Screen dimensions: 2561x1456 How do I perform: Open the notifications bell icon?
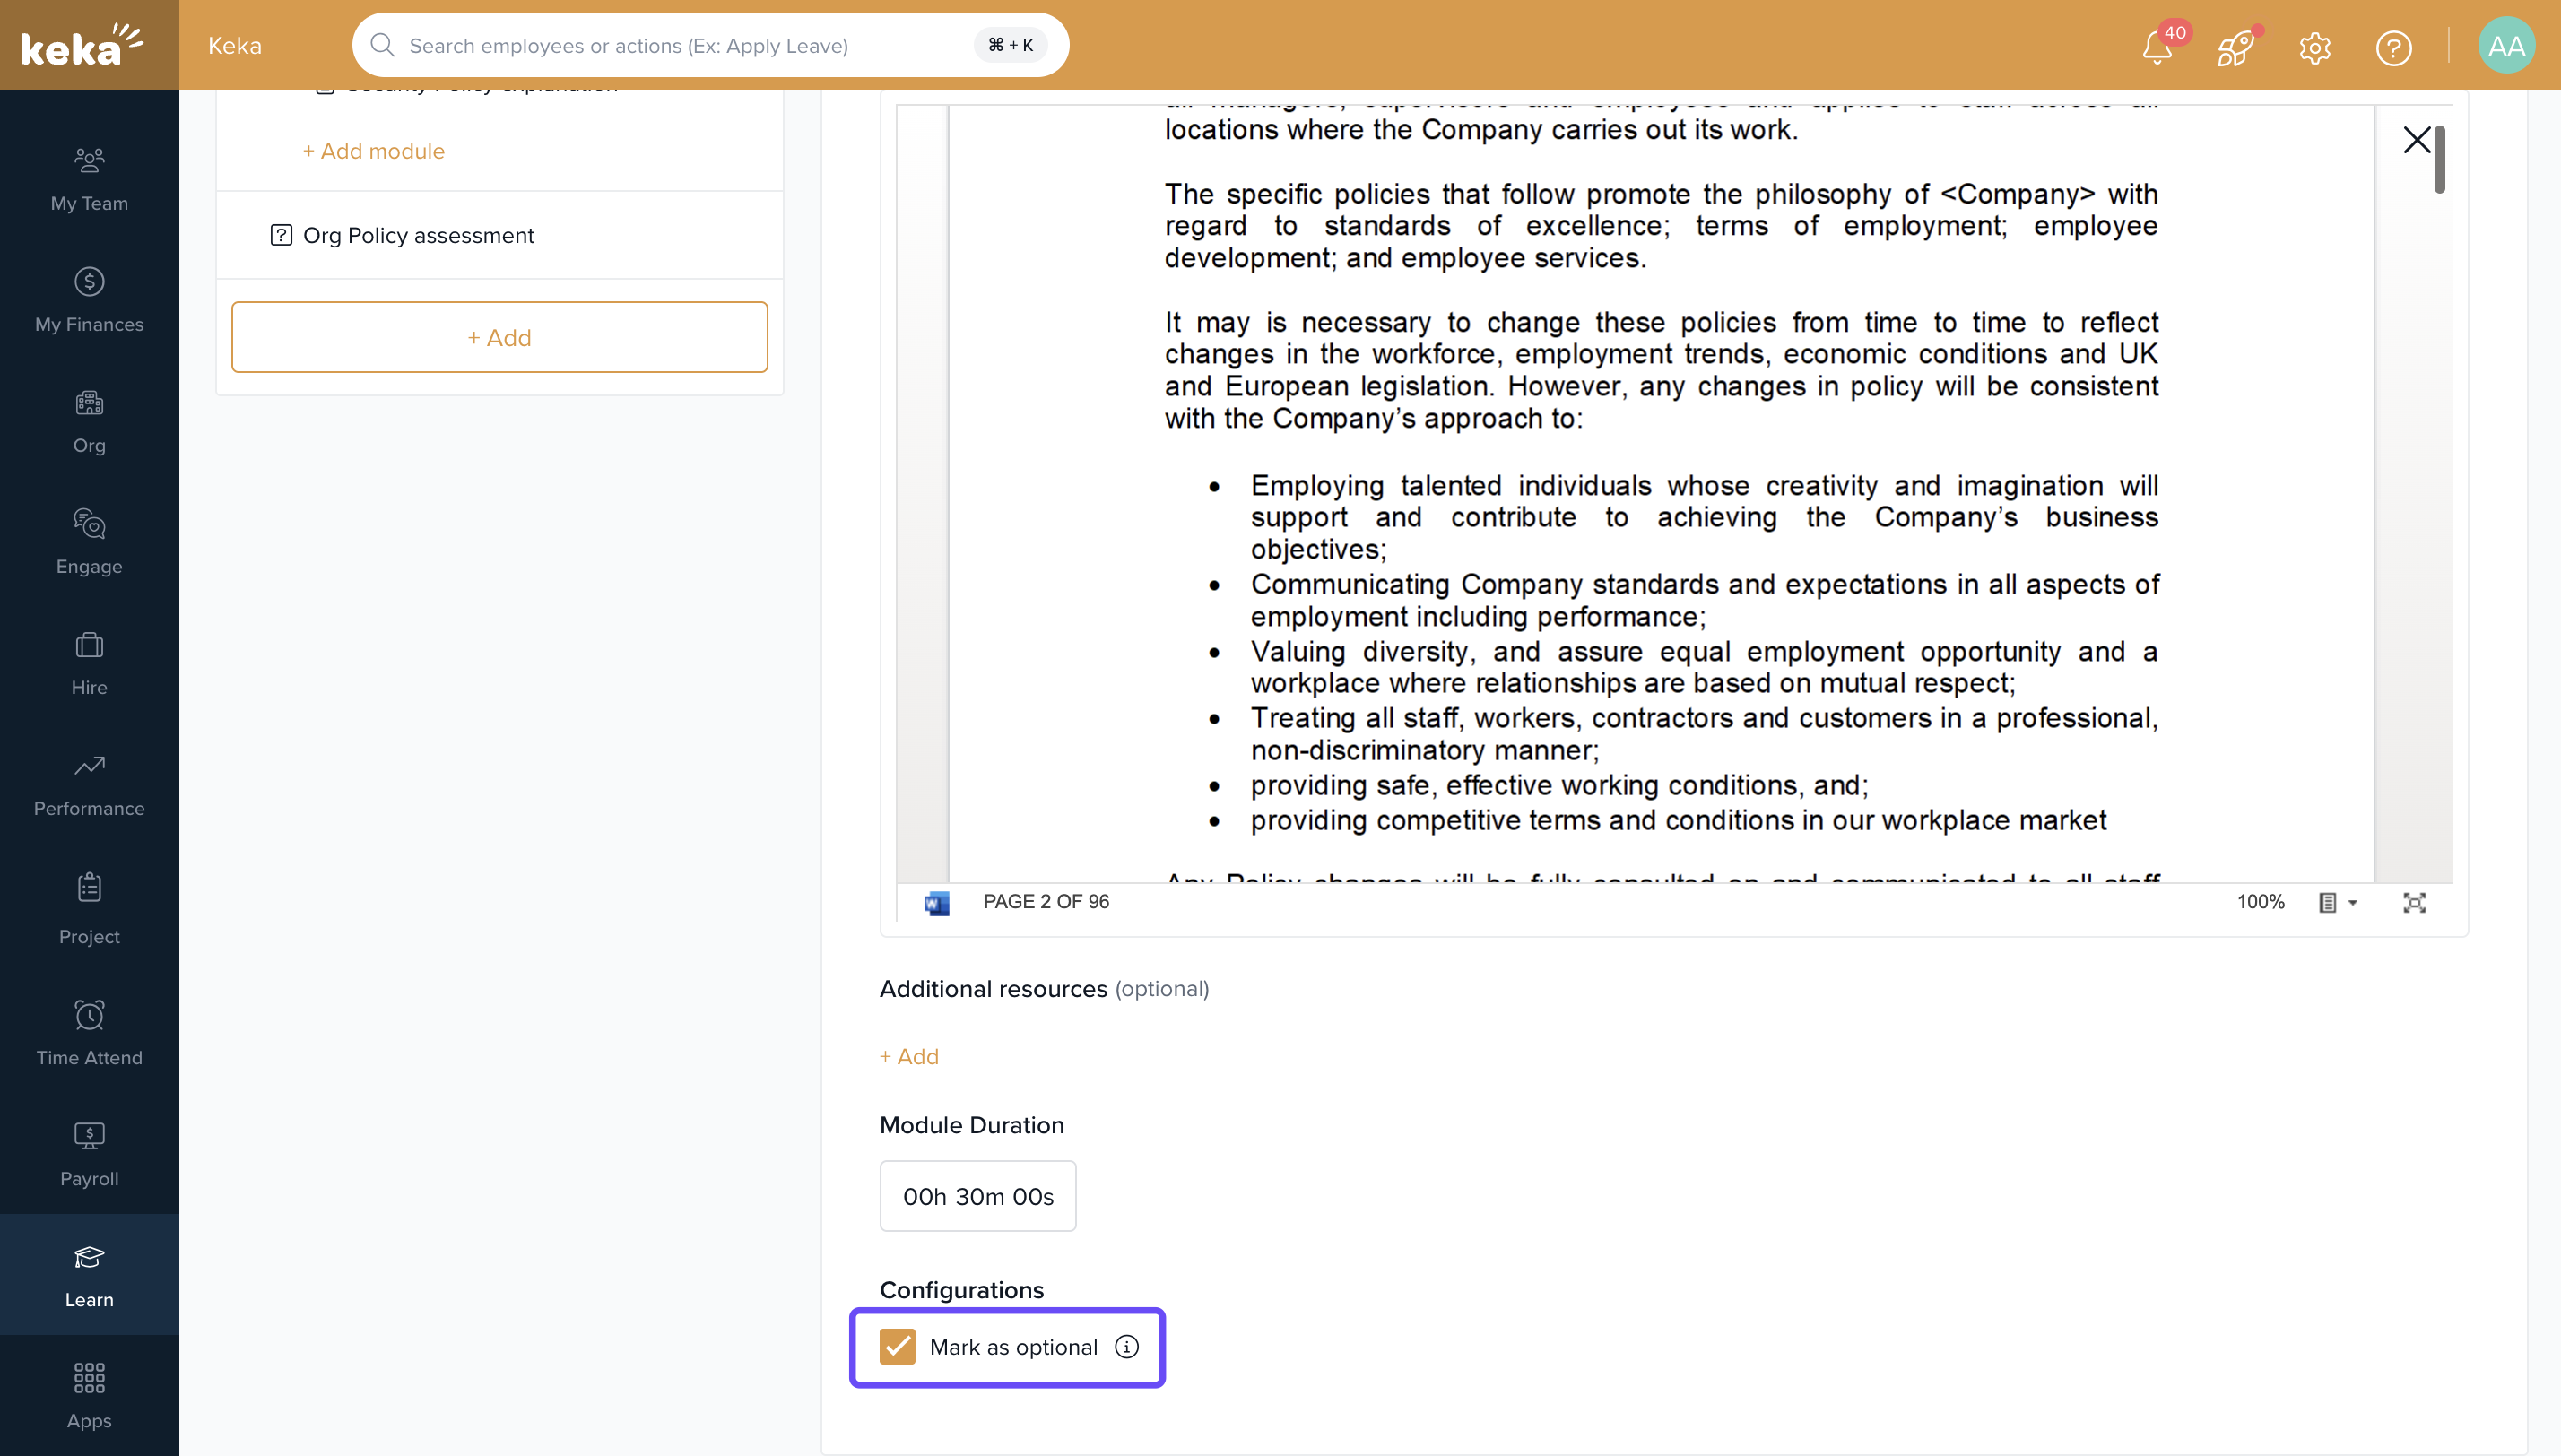click(2157, 47)
